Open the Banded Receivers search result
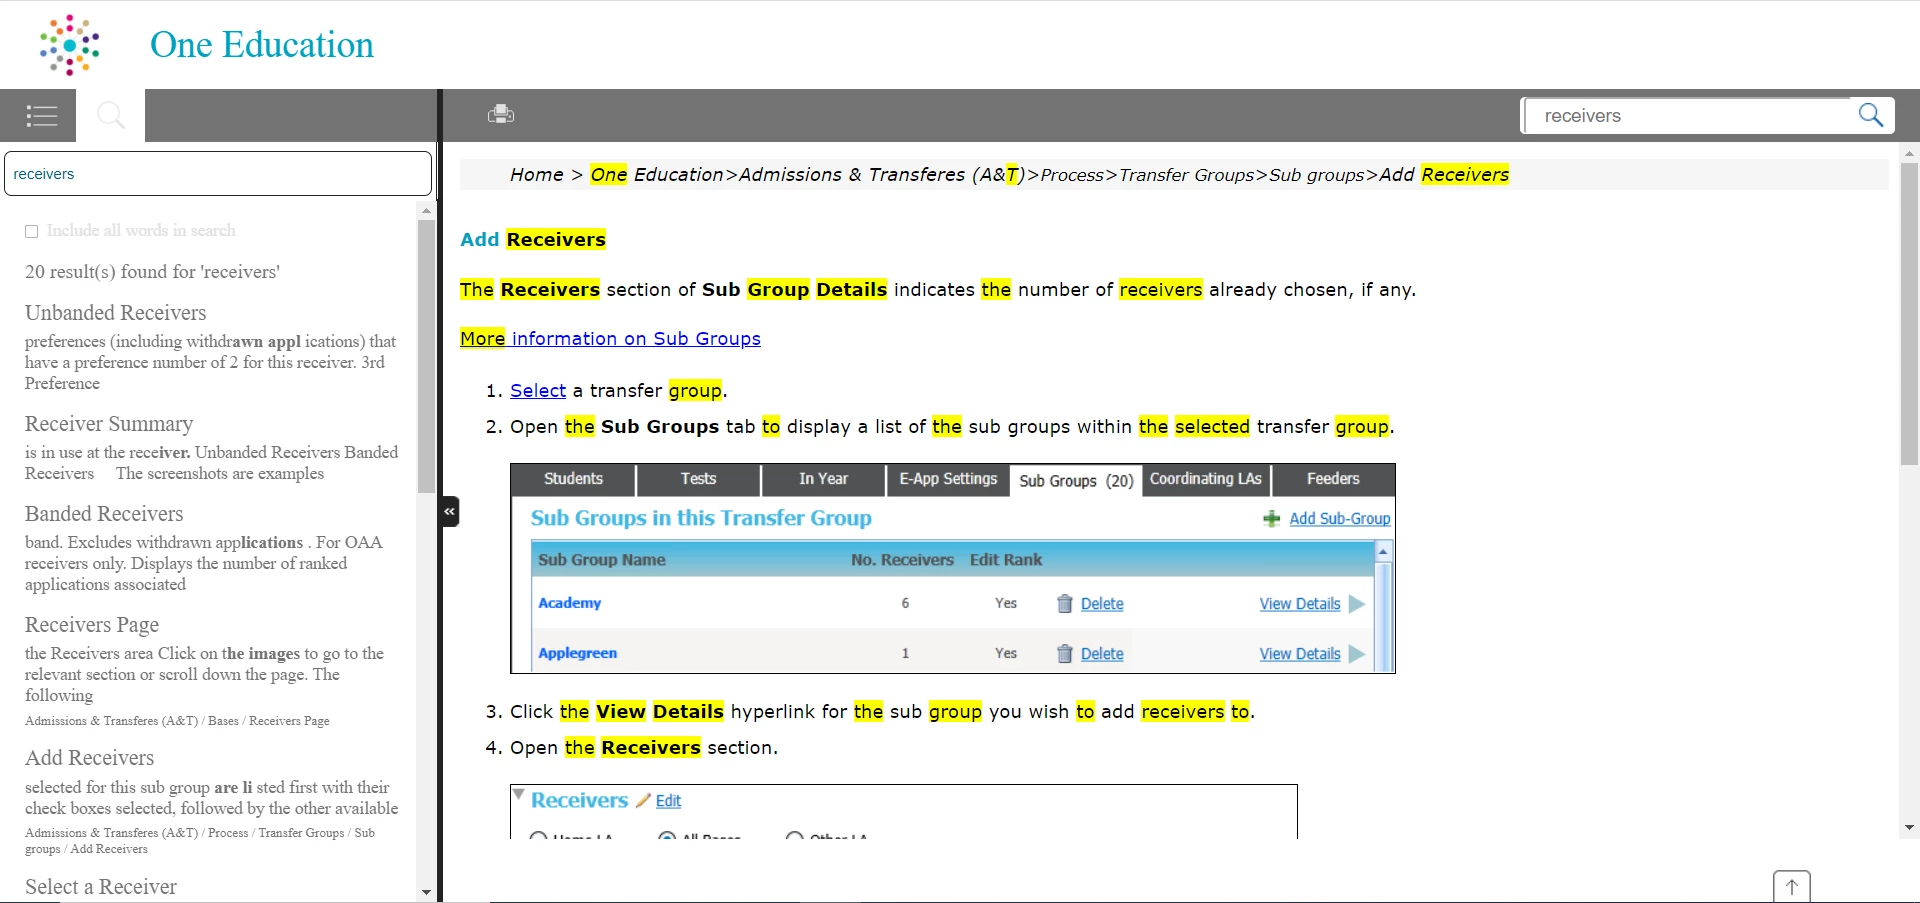Image resolution: width=1920 pixels, height=903 pixels. point(104,514)
